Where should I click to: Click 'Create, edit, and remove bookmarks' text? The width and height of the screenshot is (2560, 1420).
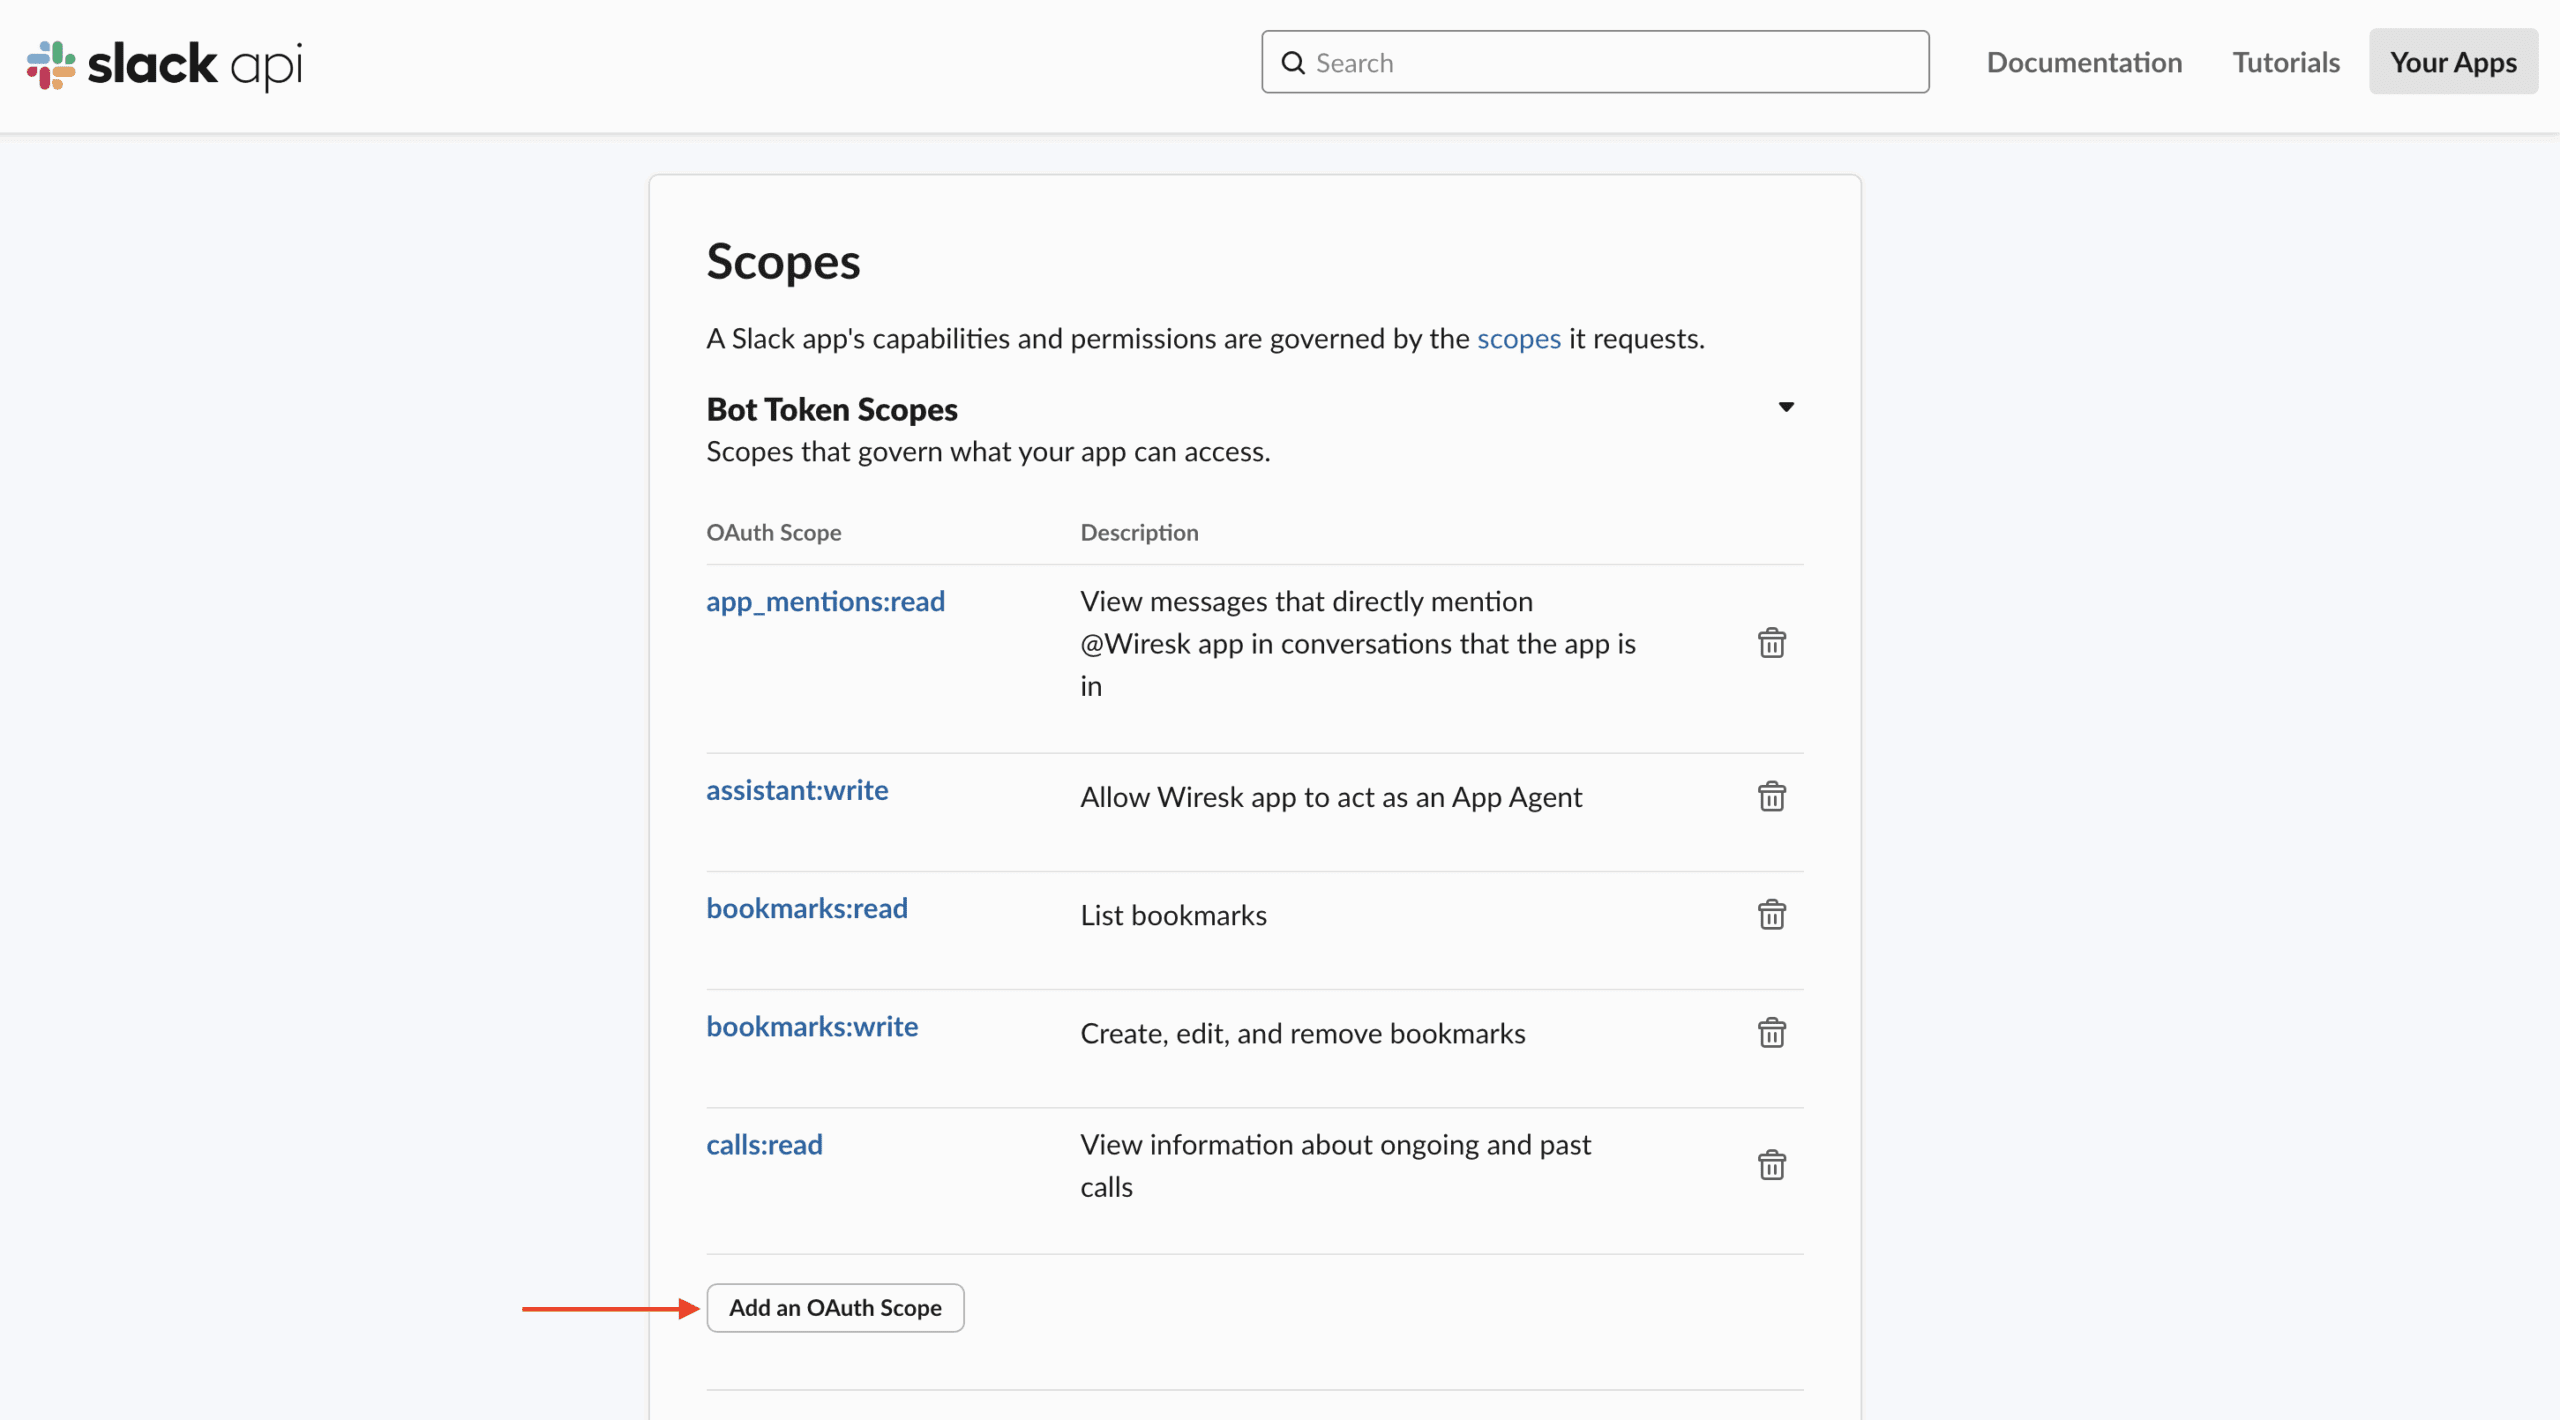1303,1033
